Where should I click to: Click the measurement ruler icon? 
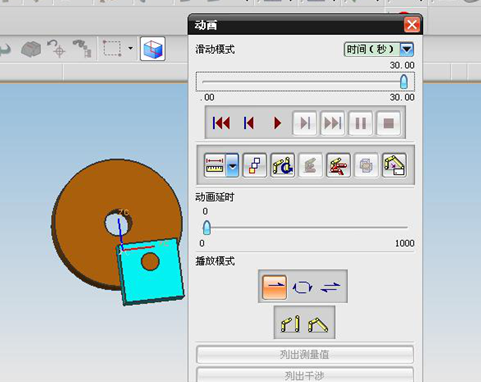click(215, 165)
